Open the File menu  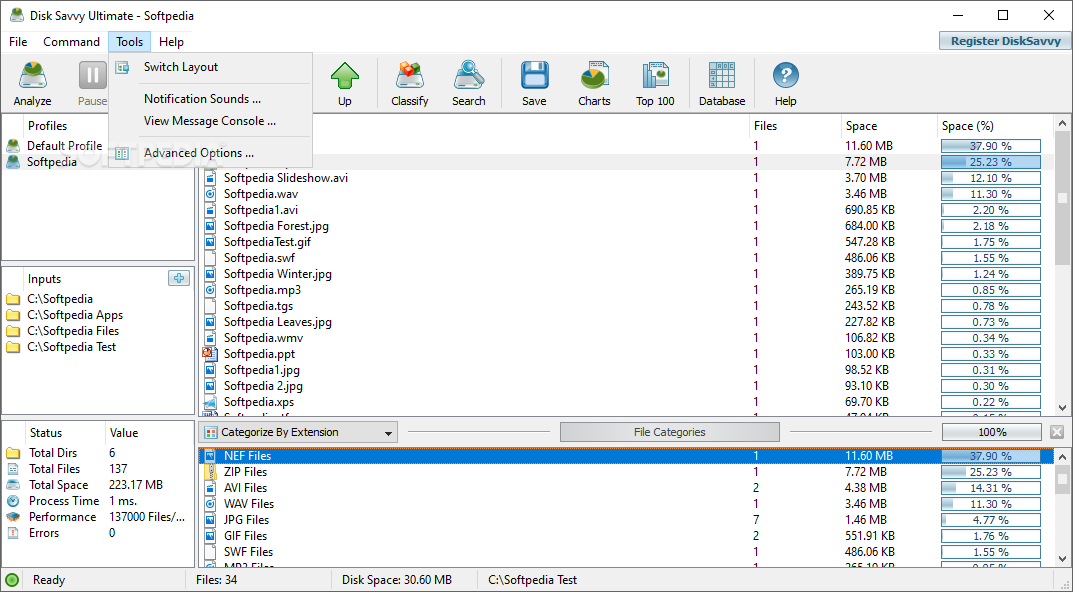coord(18,42)
